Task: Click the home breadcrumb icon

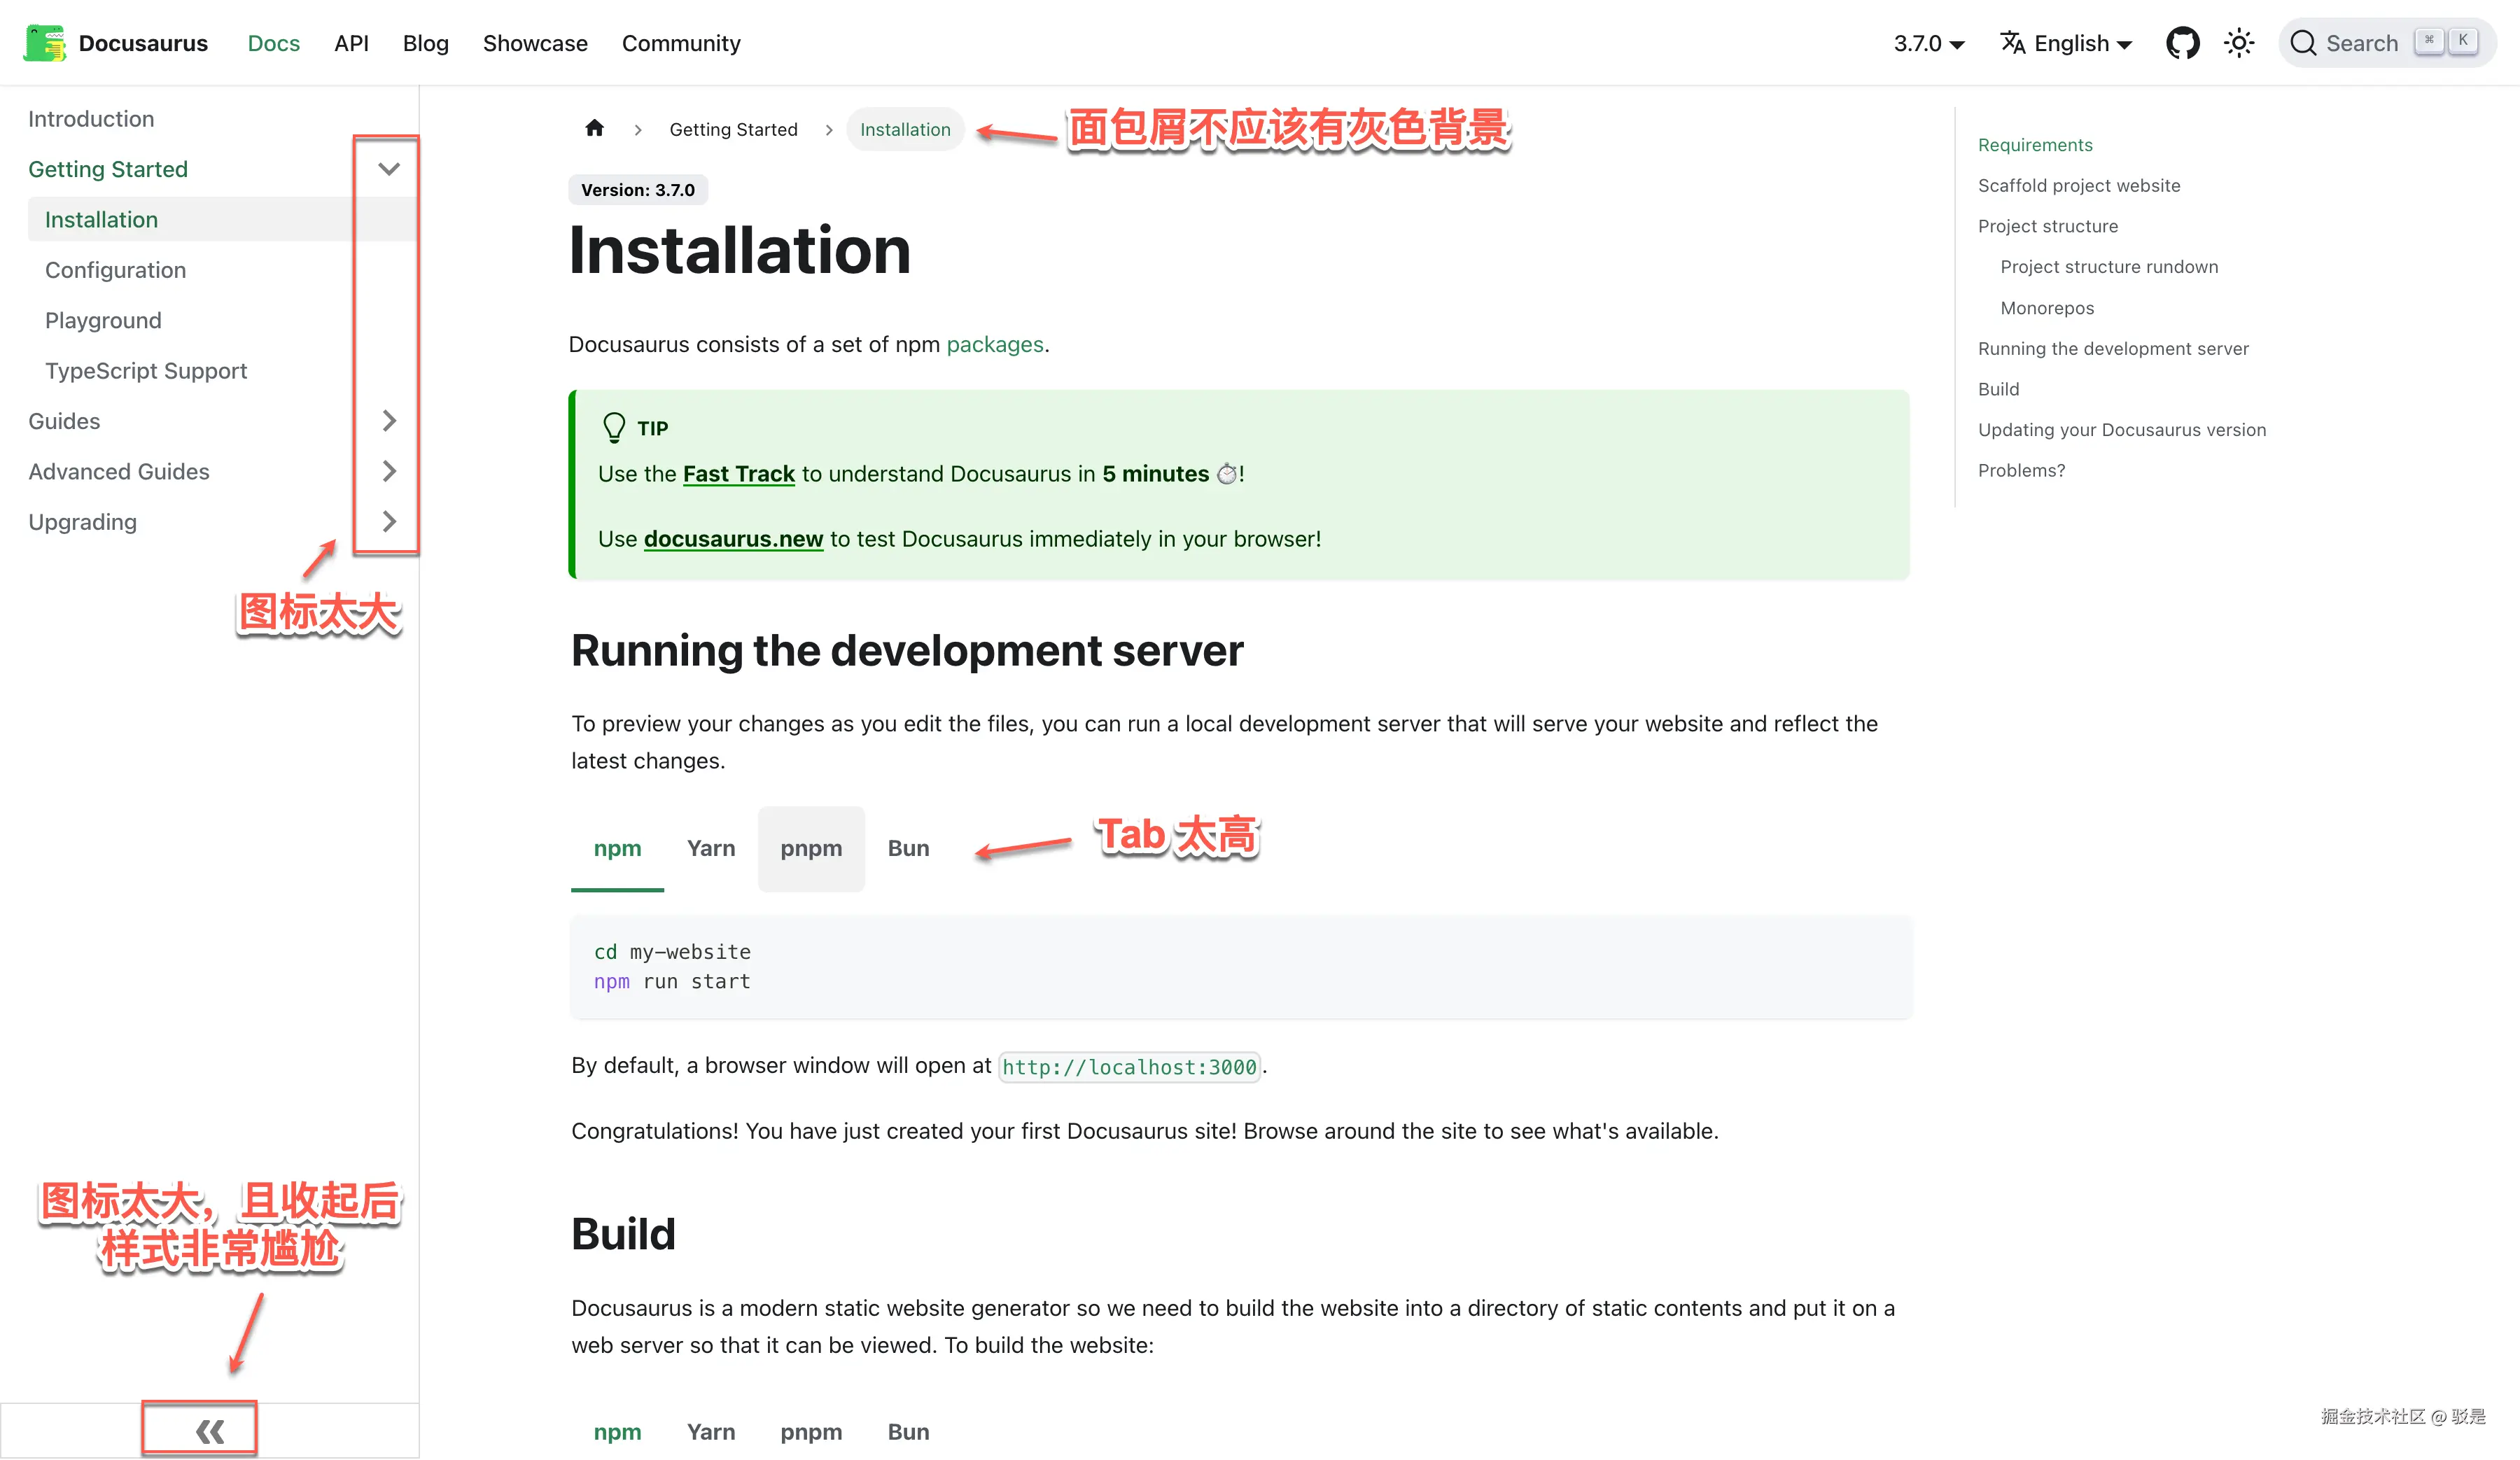Action: click(x=594, y=128)
